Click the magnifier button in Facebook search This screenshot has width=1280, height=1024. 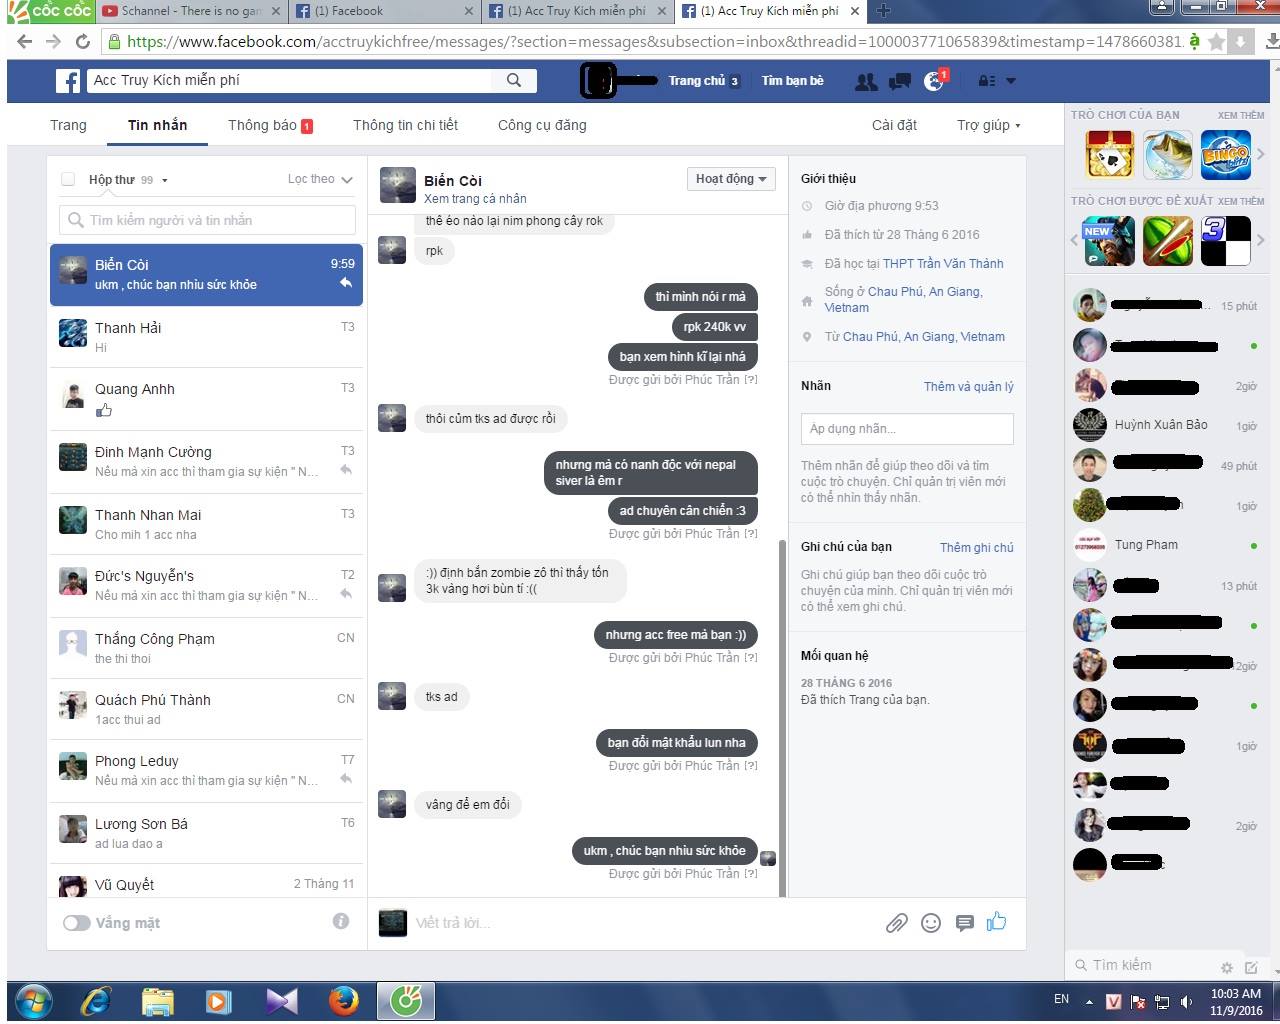point(514,80)
